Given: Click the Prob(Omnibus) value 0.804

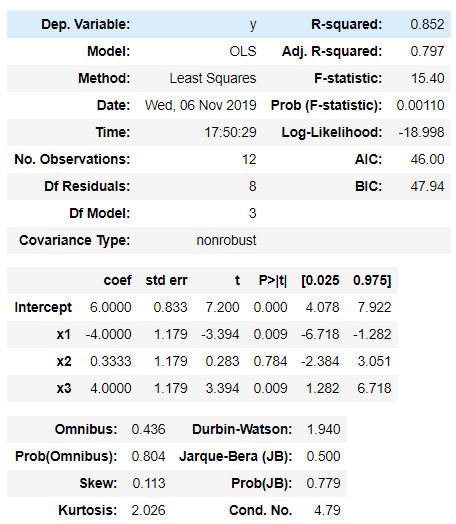Looking at the screenshot, I should (148, 456).
